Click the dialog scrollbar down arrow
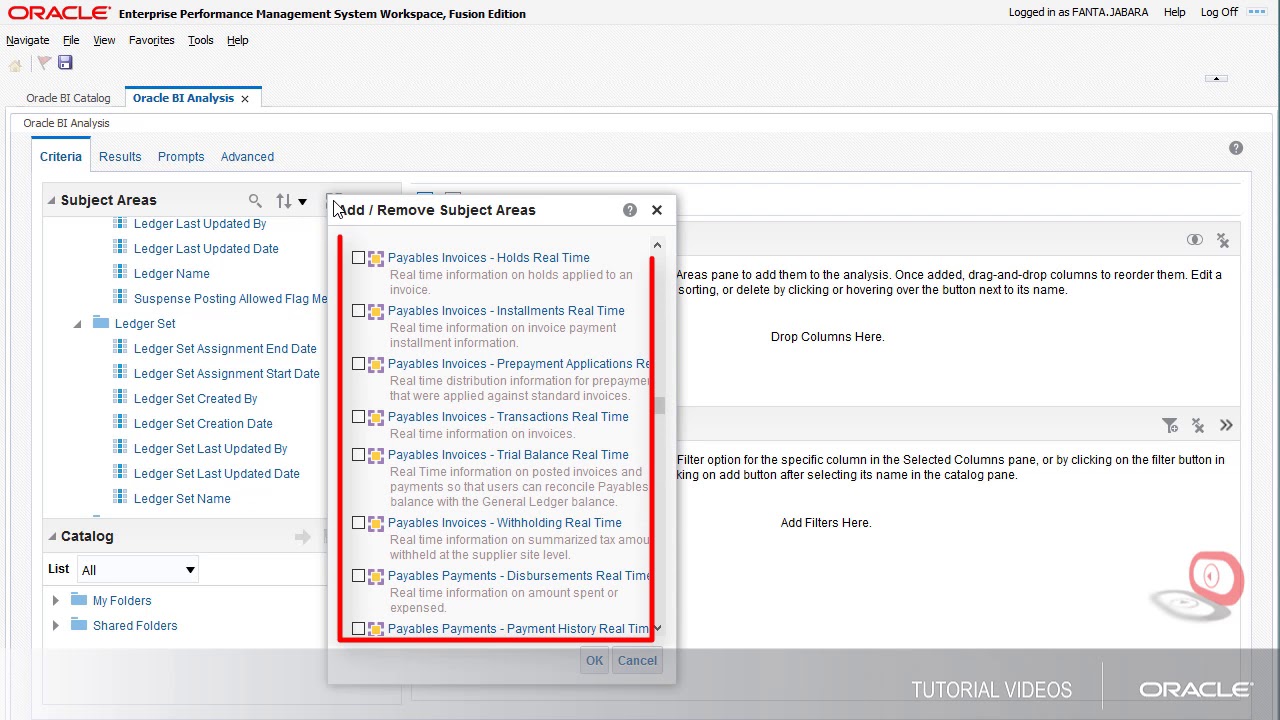This screenshot has height=720, width=1280. [x=657, y=628]
